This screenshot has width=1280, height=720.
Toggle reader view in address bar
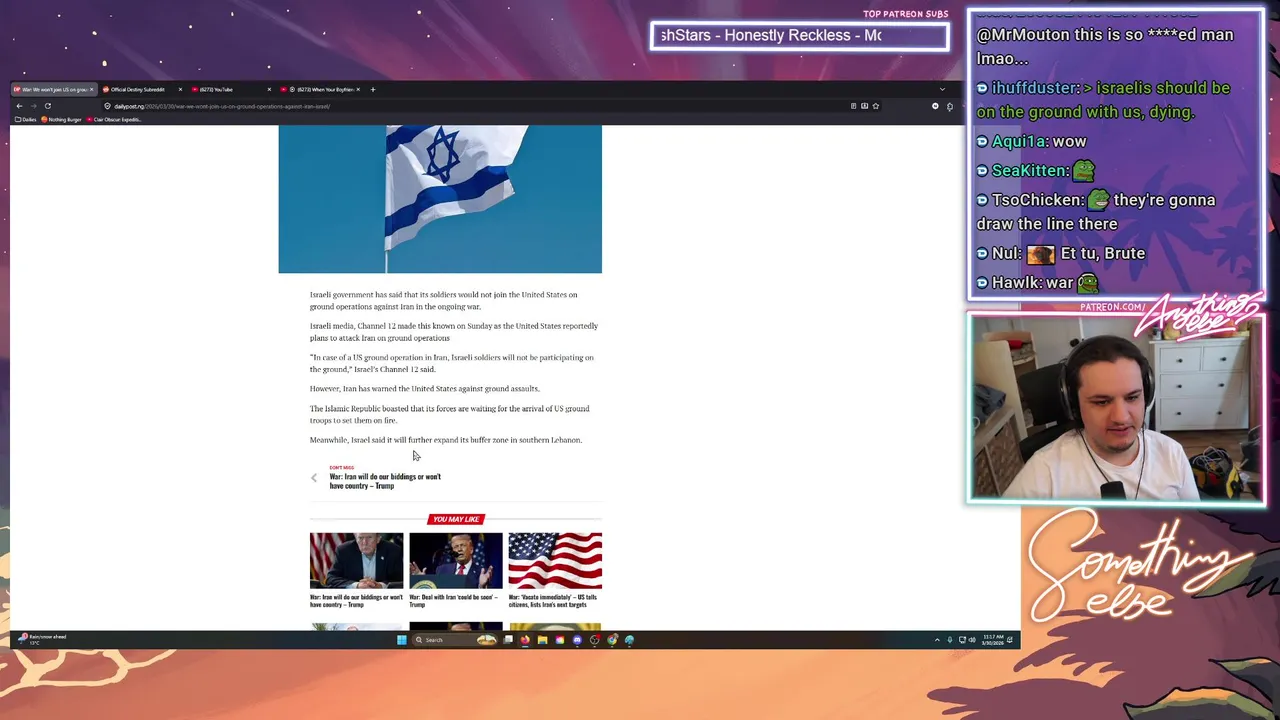click(x=853, y=106)
